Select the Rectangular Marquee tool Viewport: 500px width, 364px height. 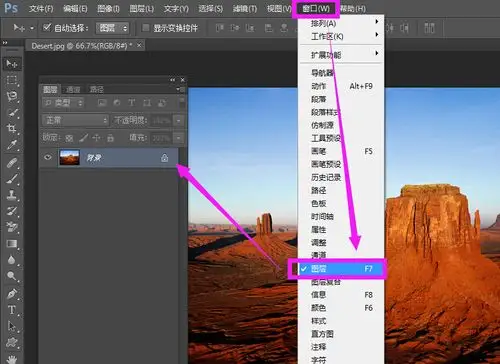[12, 80]
